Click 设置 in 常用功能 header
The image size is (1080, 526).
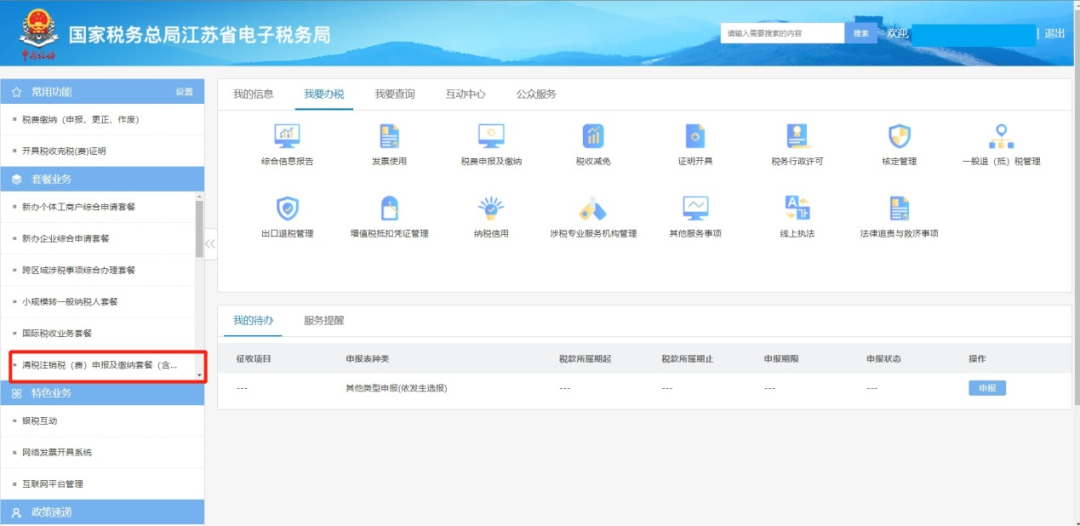184,92
